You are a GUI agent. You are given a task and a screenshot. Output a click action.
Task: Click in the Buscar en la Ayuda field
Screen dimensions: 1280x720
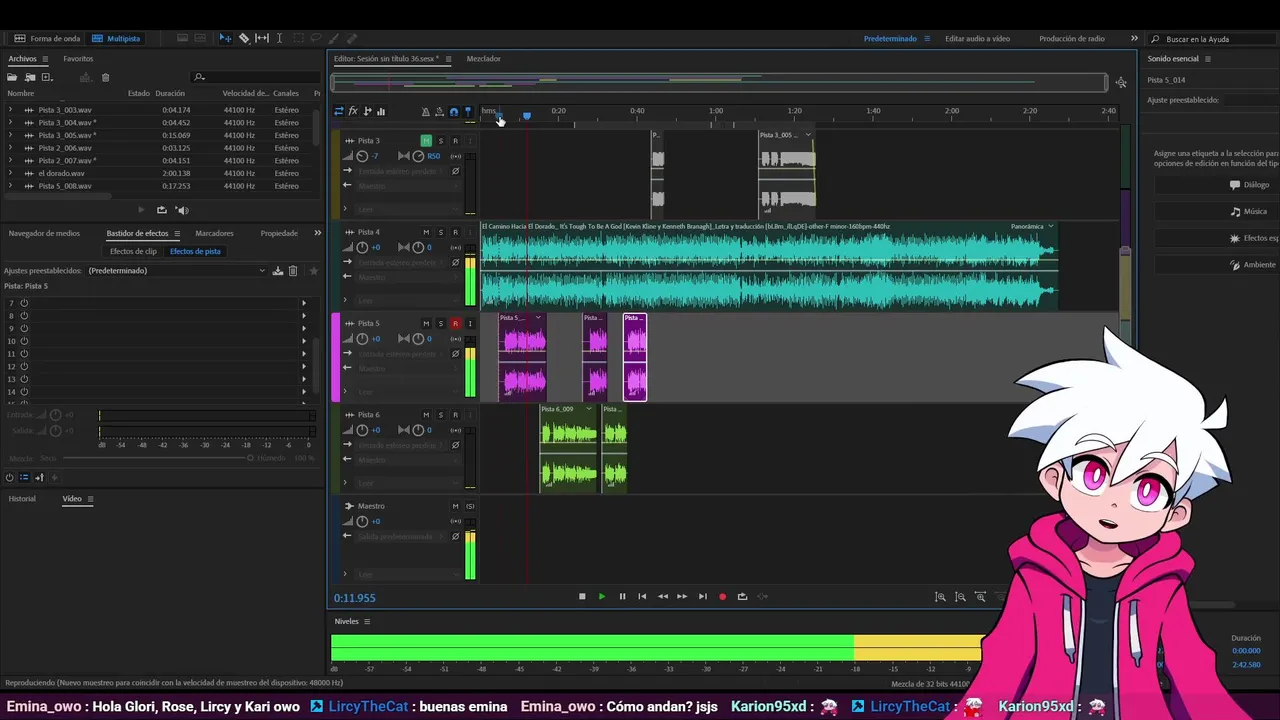1212,39
